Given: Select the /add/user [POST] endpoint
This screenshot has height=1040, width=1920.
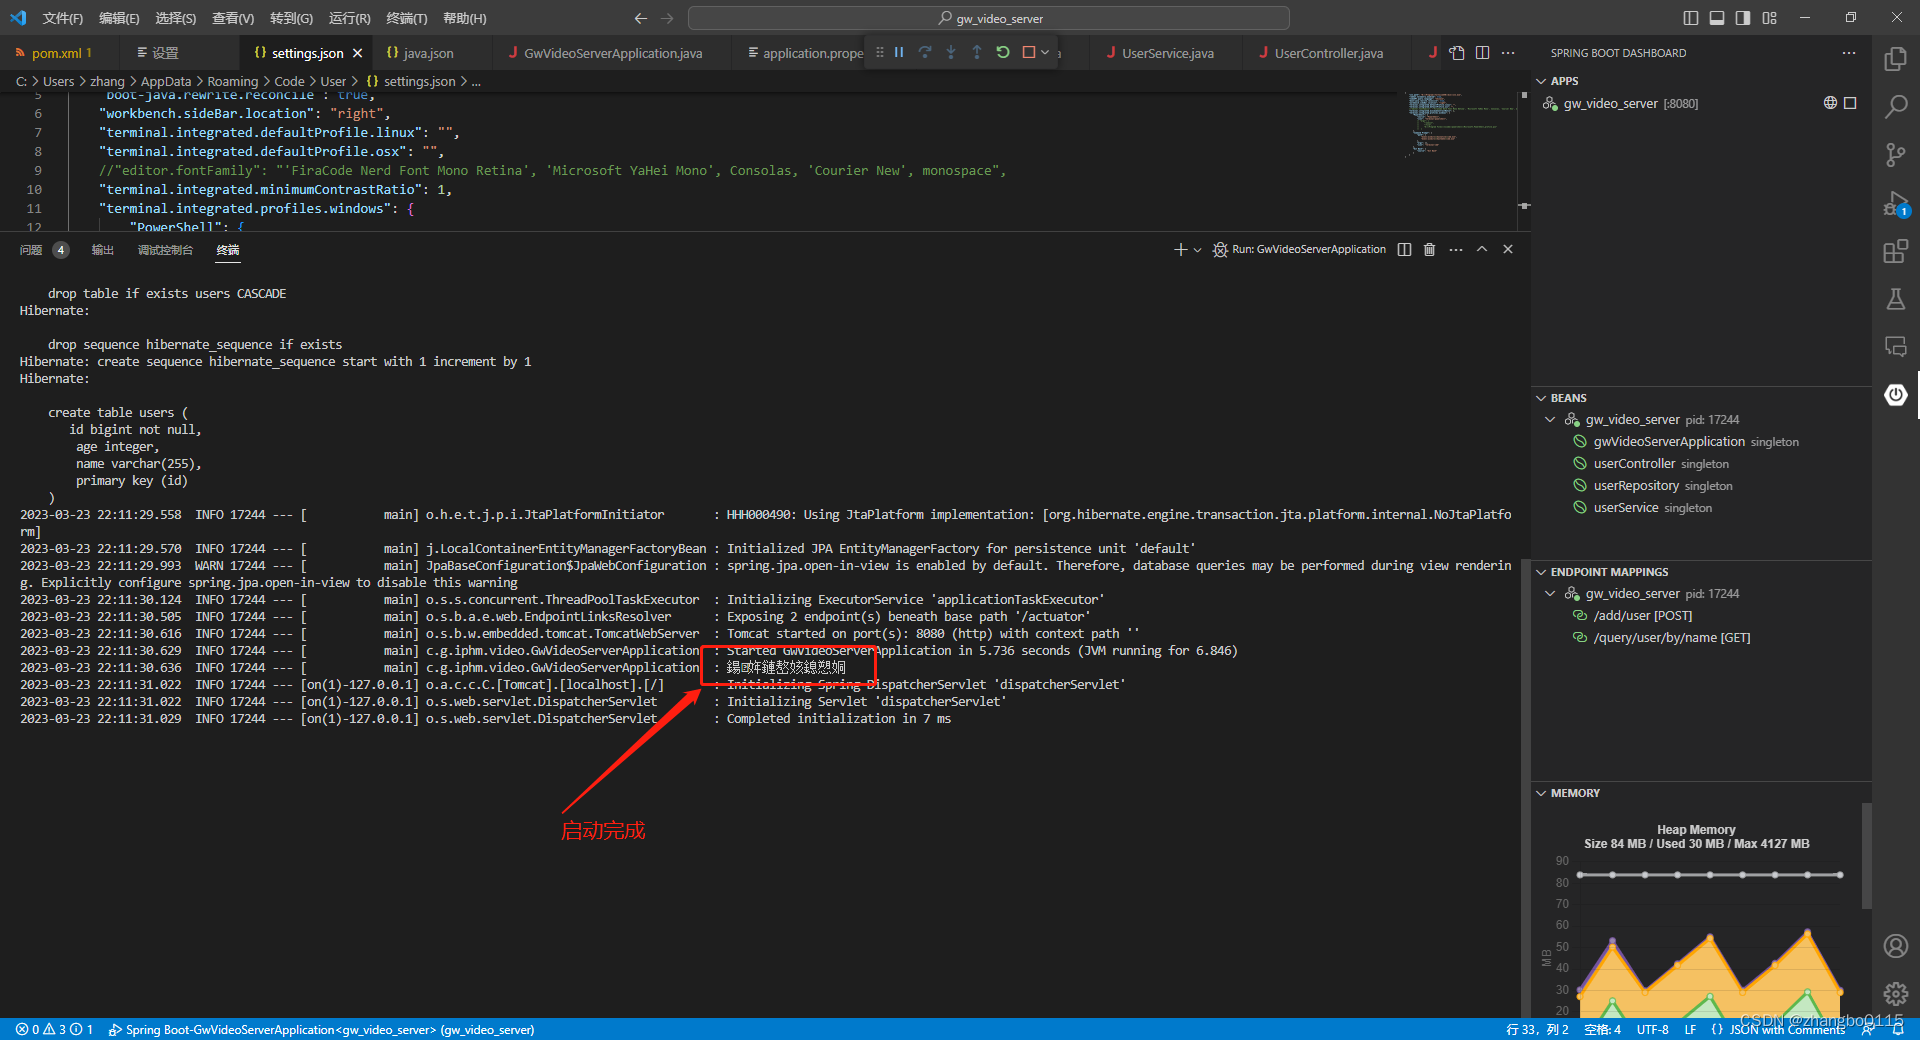Looking at the screenshot, I should point(1642,616).
